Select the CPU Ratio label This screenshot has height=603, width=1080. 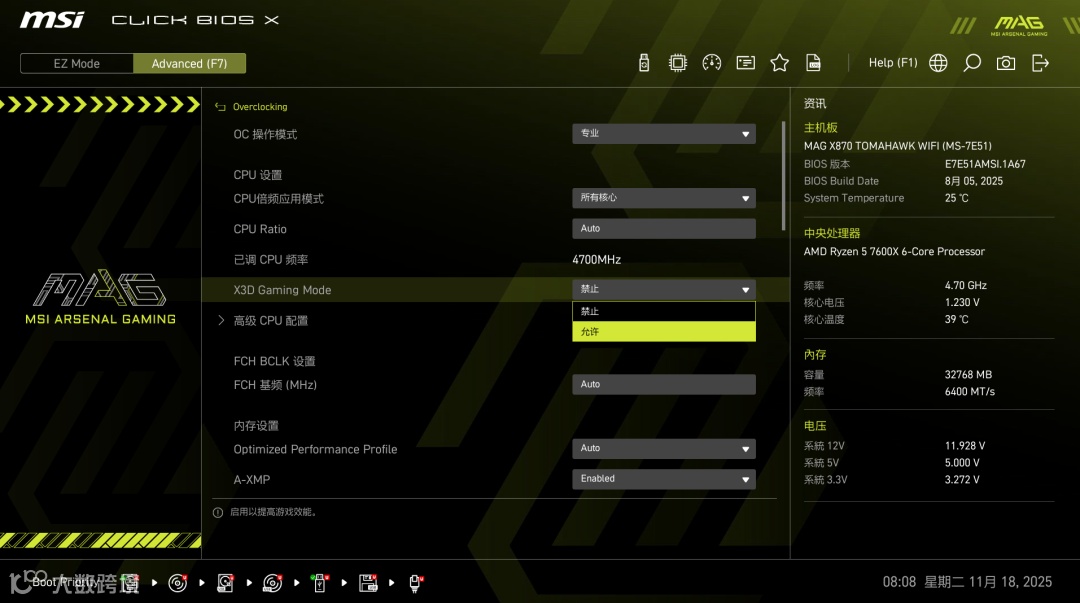(260, 229)
